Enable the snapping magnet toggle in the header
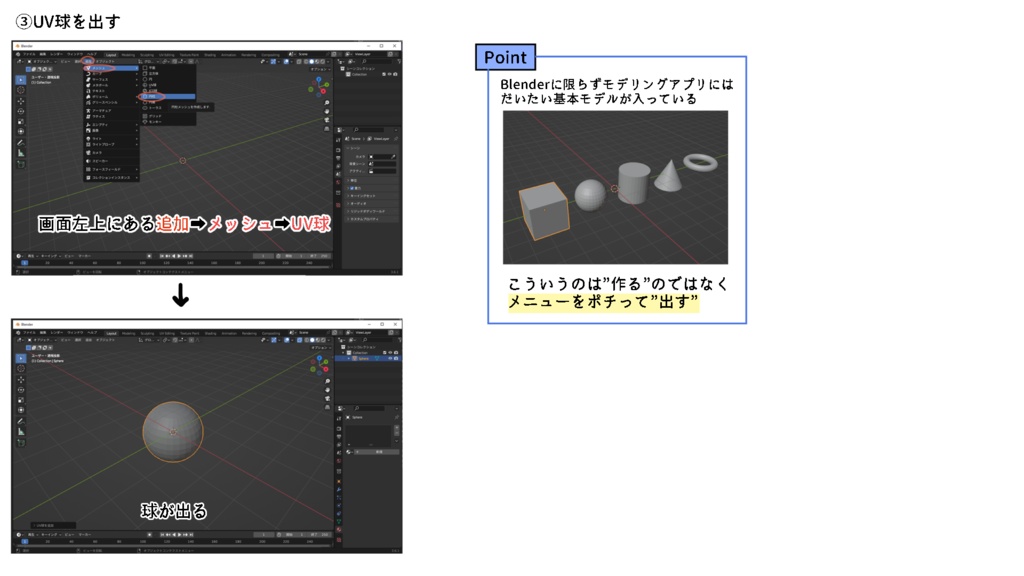Screen dimensions: 1024x576 (x=165, y=341)
